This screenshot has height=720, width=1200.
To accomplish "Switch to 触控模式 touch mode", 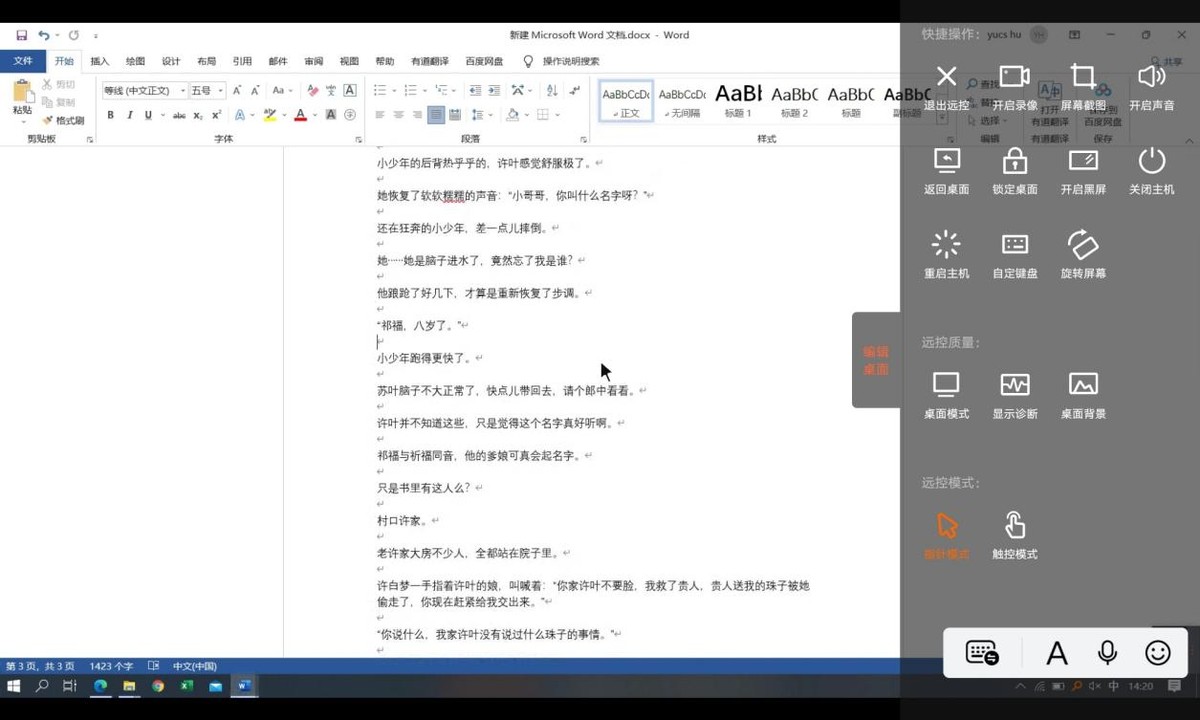I will point(1014,526).
